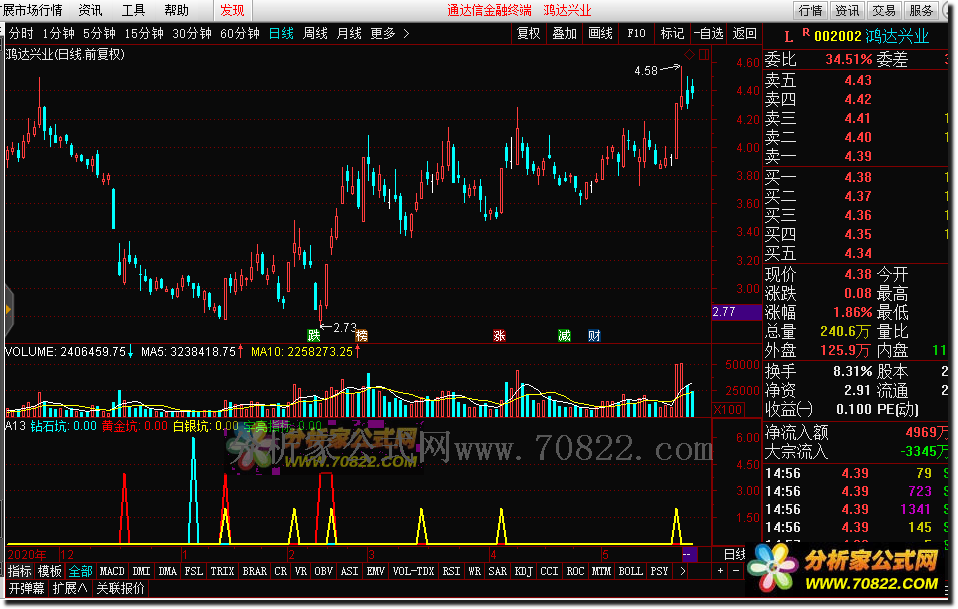This screenshot has height=609, width=958.
Task: Zoom in chart with the plus button
Action: [x=721, y=571]
